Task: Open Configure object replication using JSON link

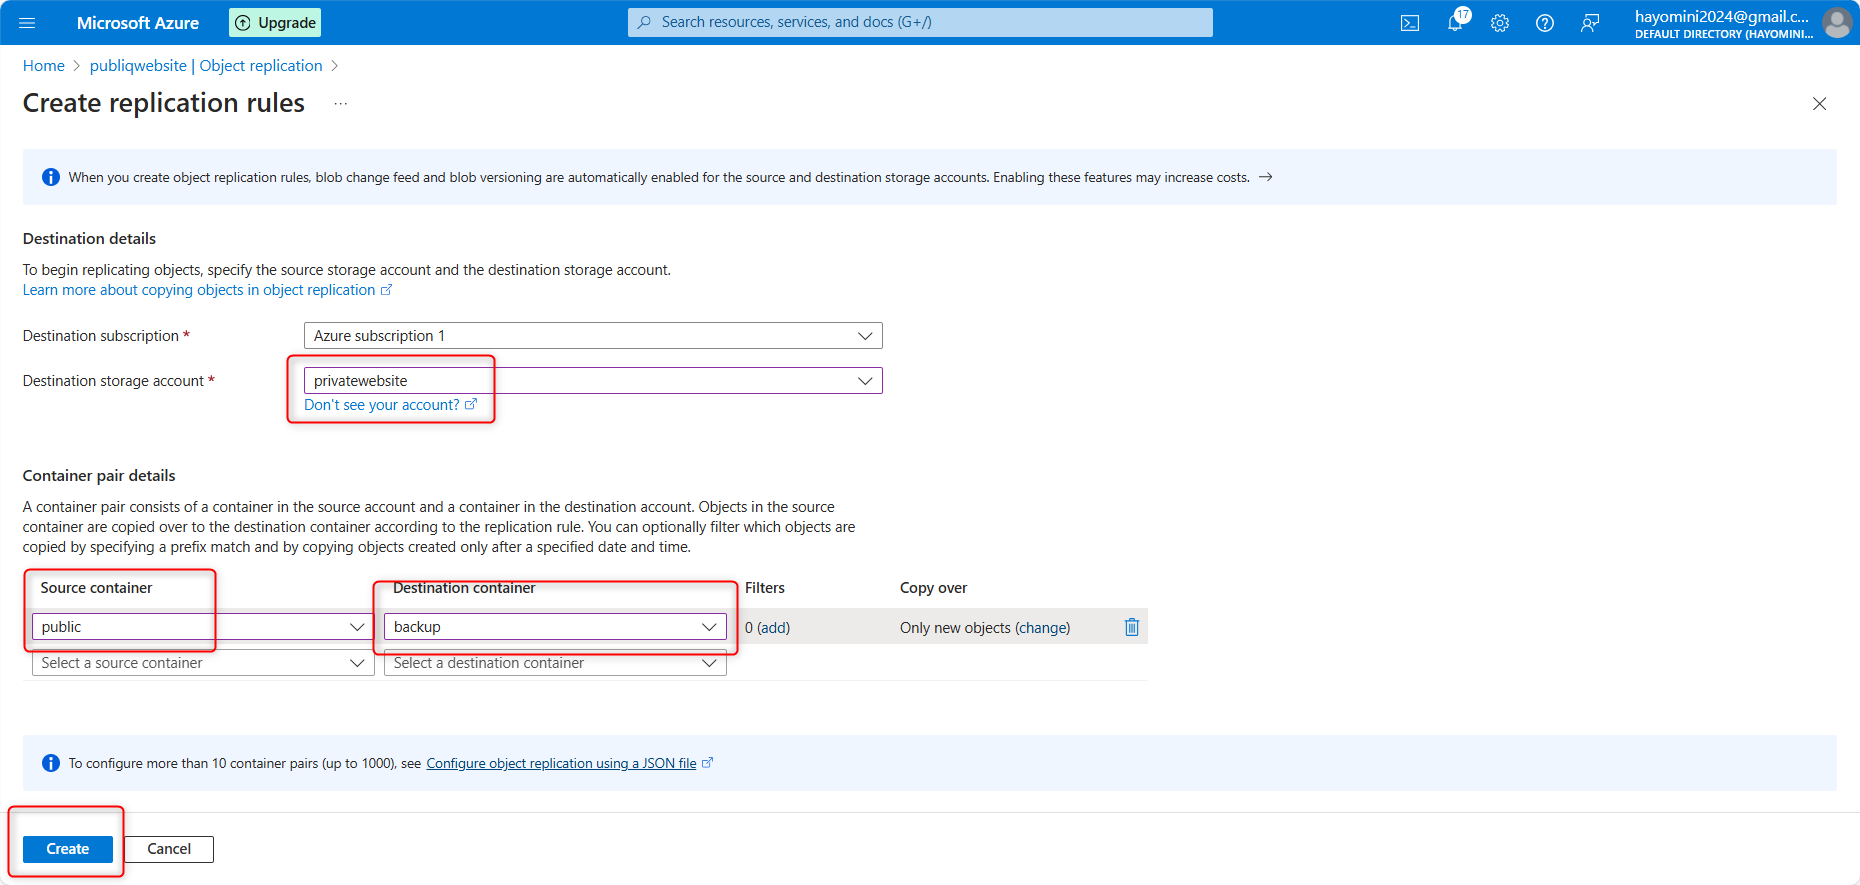Action: (x=569, y=763)
